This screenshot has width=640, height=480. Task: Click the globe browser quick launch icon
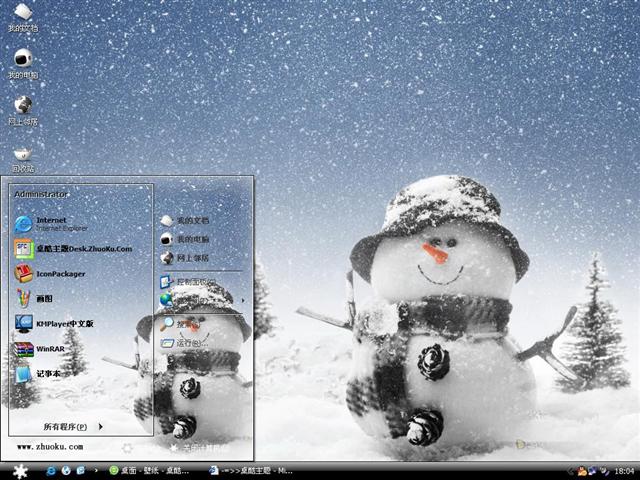(66, 471)
